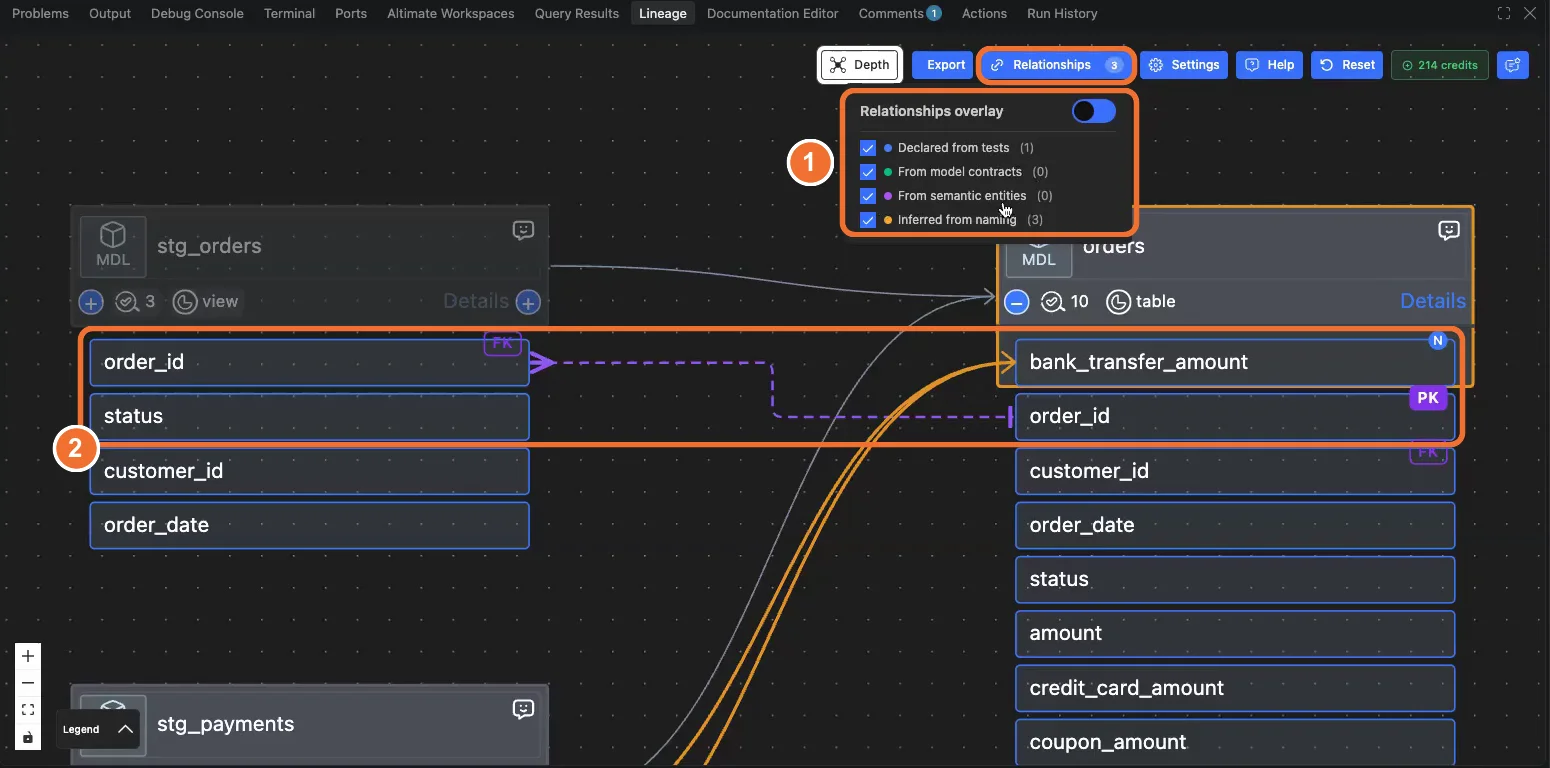Click the view materialization icon on stg_orders
This screenshot has width=1550, height=768.
click(x=184, y=302)
